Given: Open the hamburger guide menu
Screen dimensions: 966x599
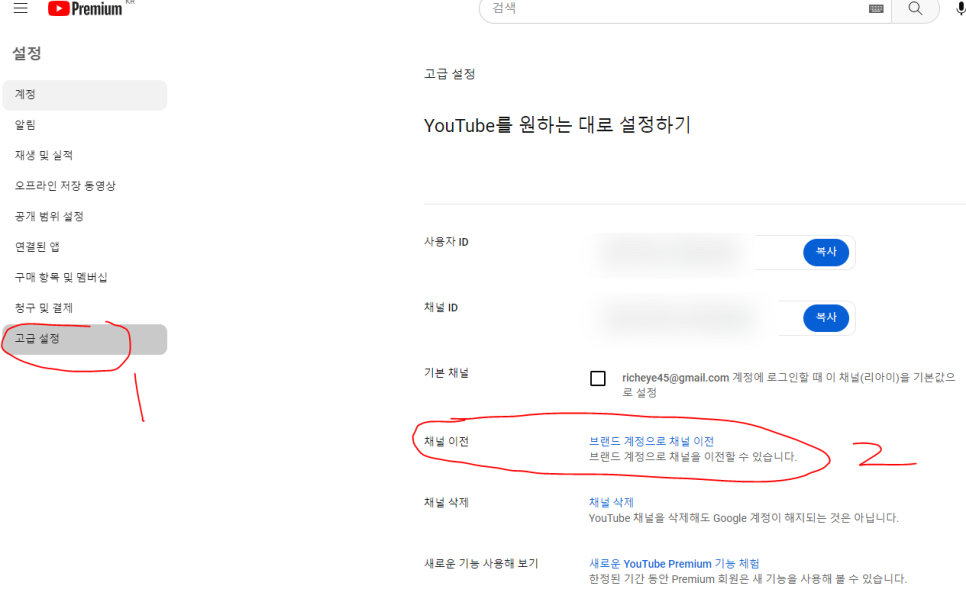Looking at the screenshot, I should (x=20, y=8).
